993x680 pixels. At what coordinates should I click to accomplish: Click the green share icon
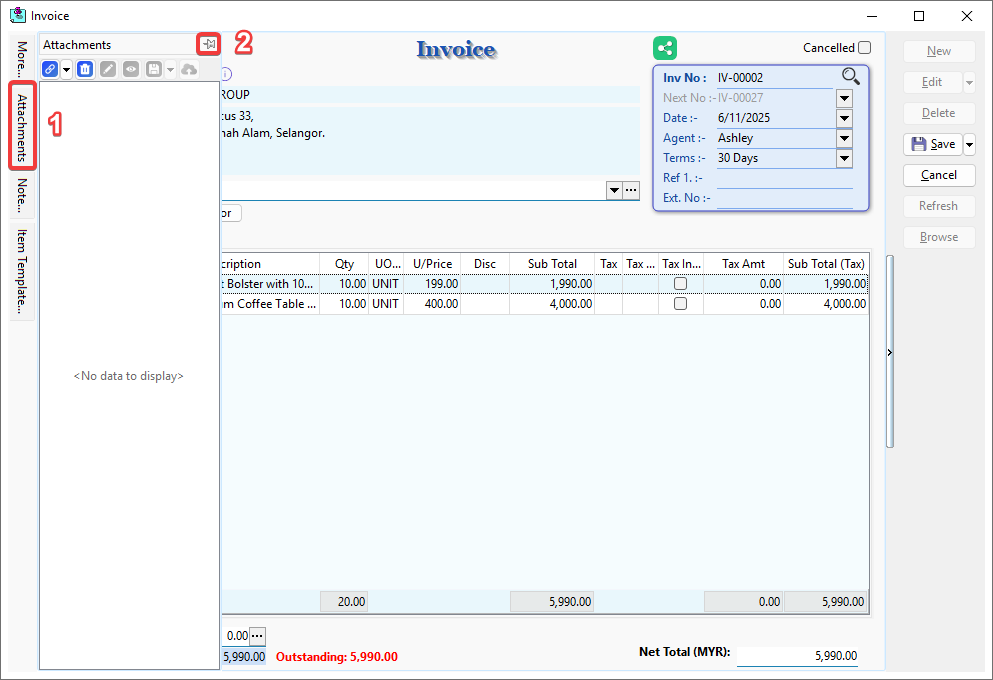click(665, 47)
